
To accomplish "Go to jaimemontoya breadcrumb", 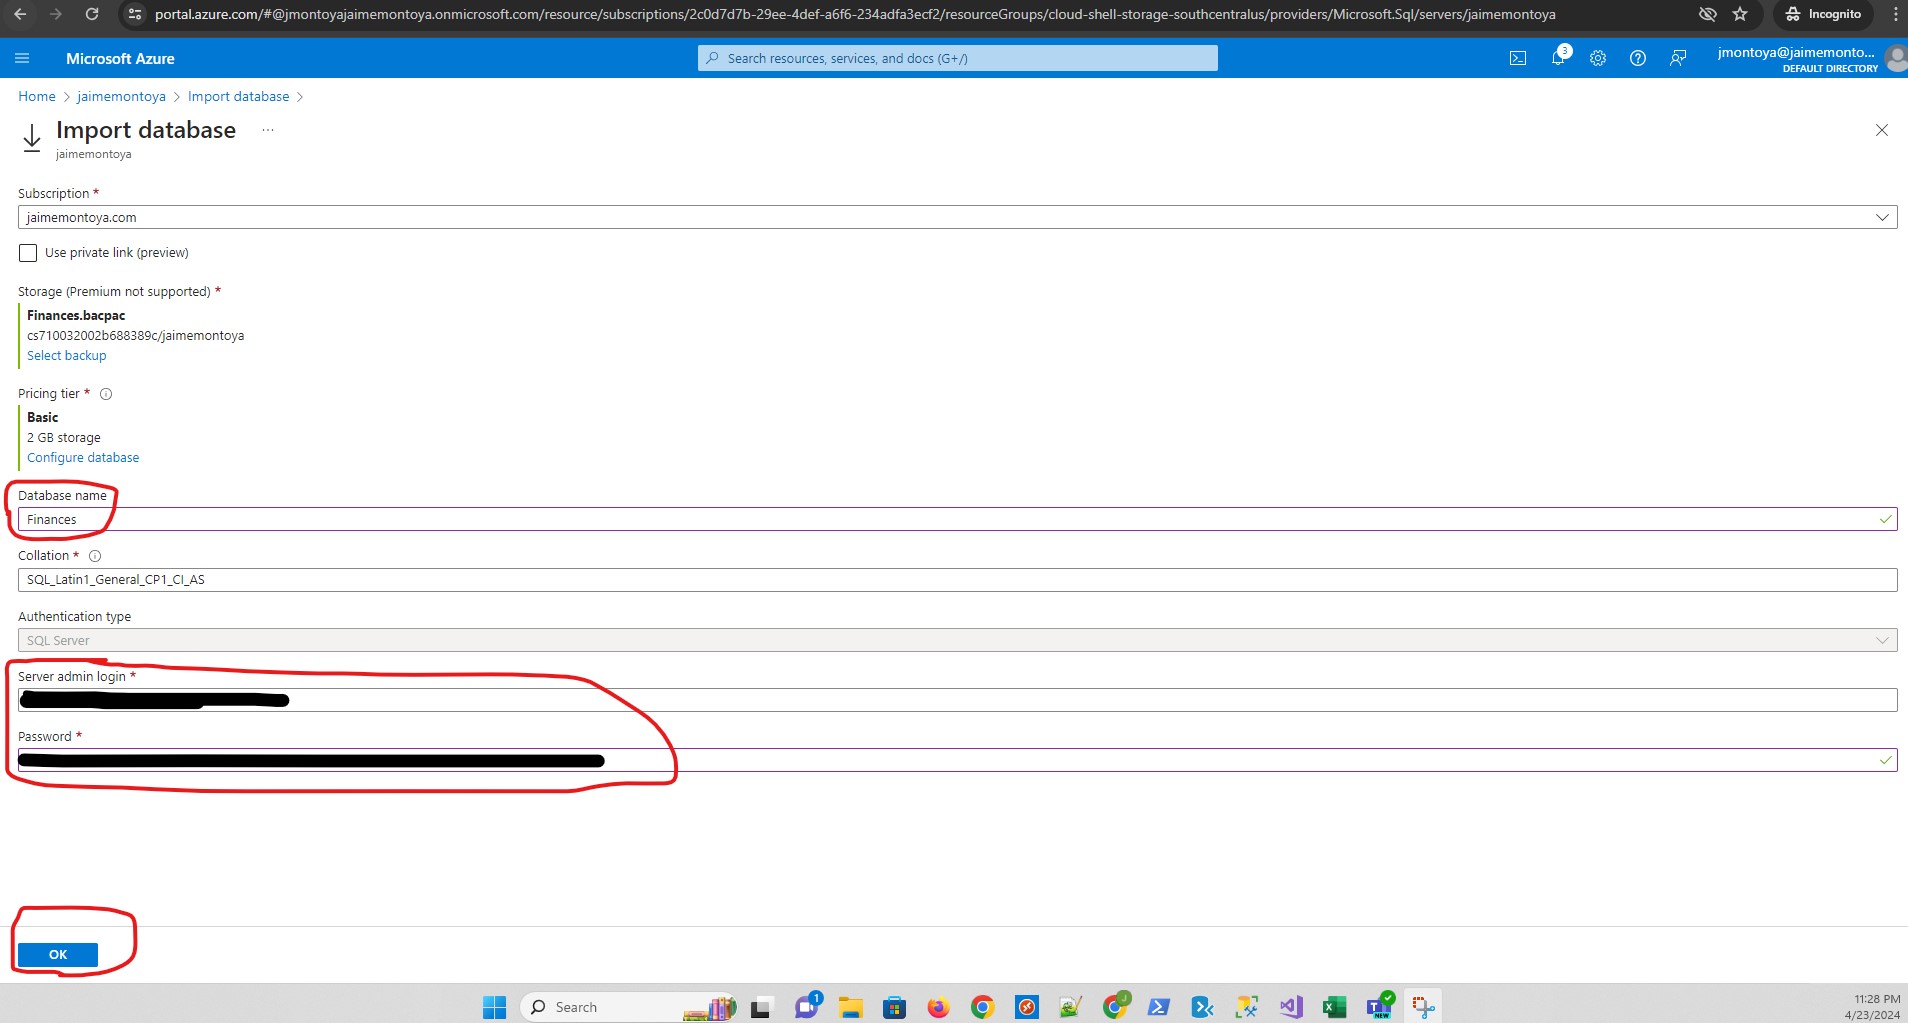I will 121,96.
